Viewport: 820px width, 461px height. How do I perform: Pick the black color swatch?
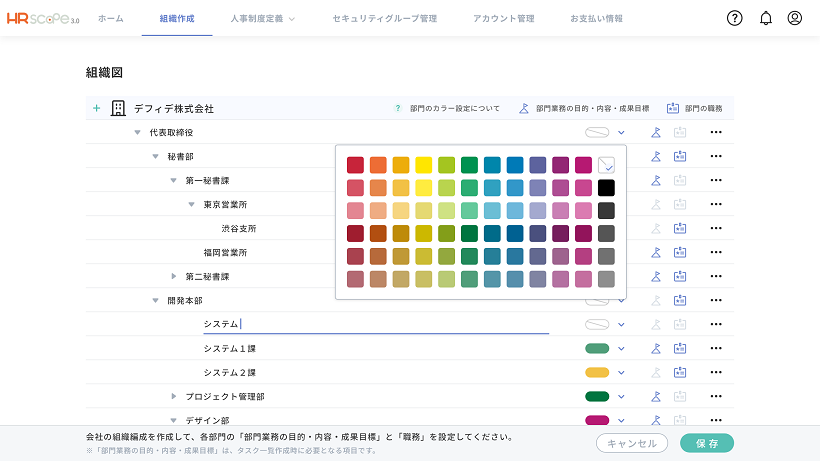tap(606, 188)
